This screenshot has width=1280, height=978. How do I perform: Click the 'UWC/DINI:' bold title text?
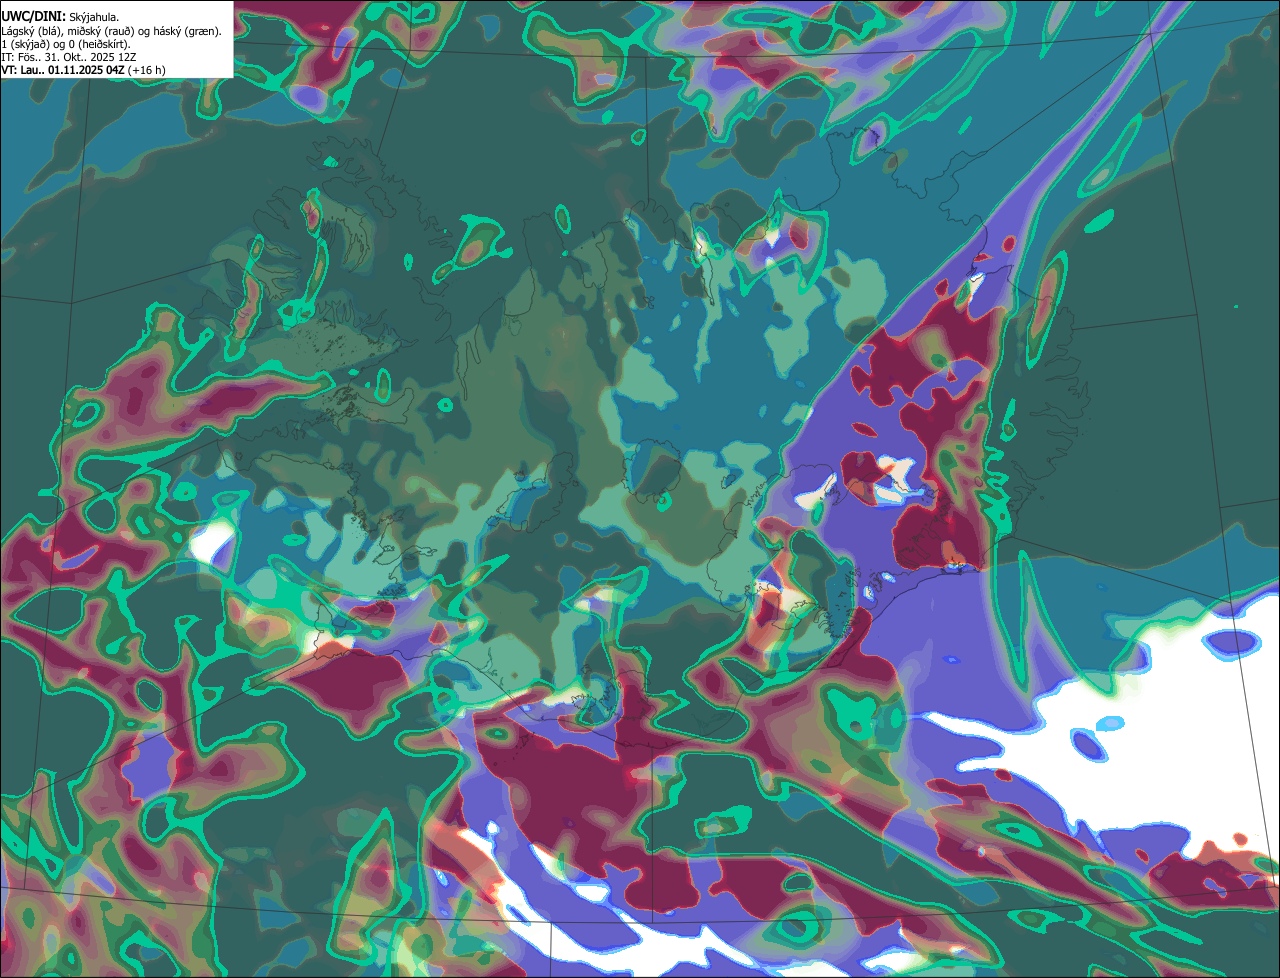(x=34, y=17)
